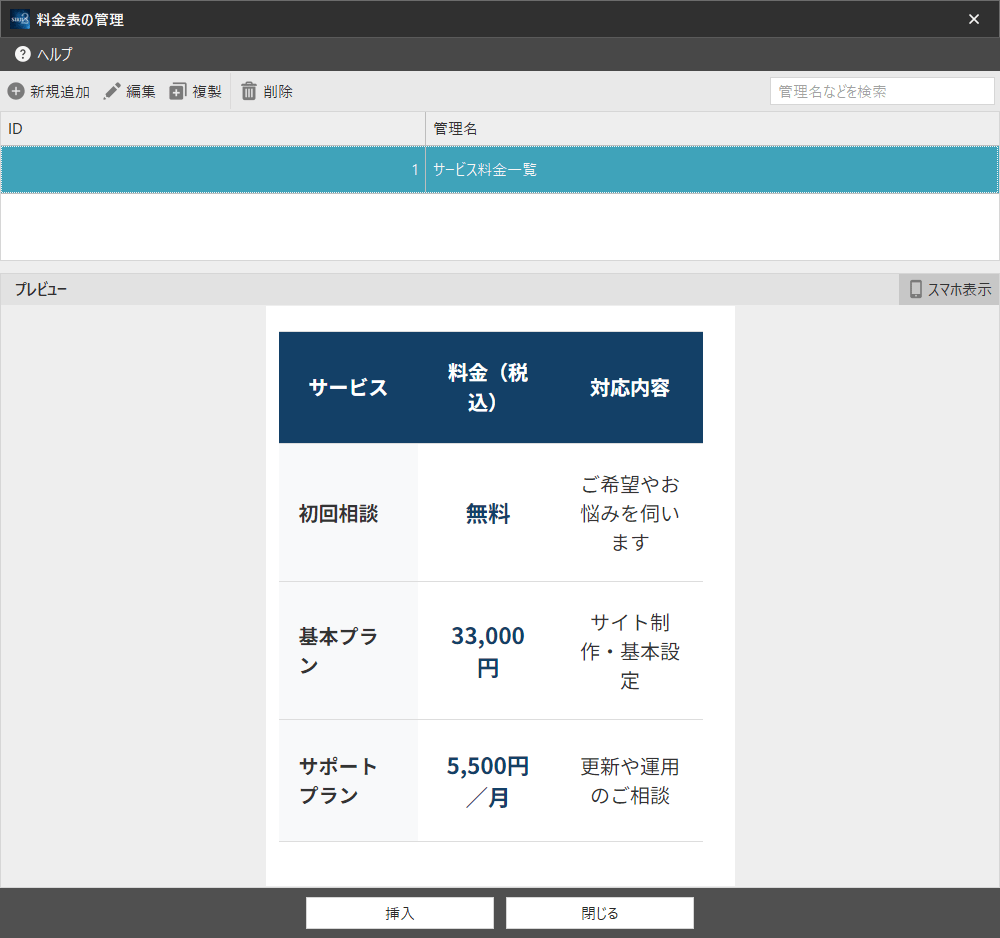Click the ご希望やお悩みを伺います description

pyautogui.click(x=630, y=513)
